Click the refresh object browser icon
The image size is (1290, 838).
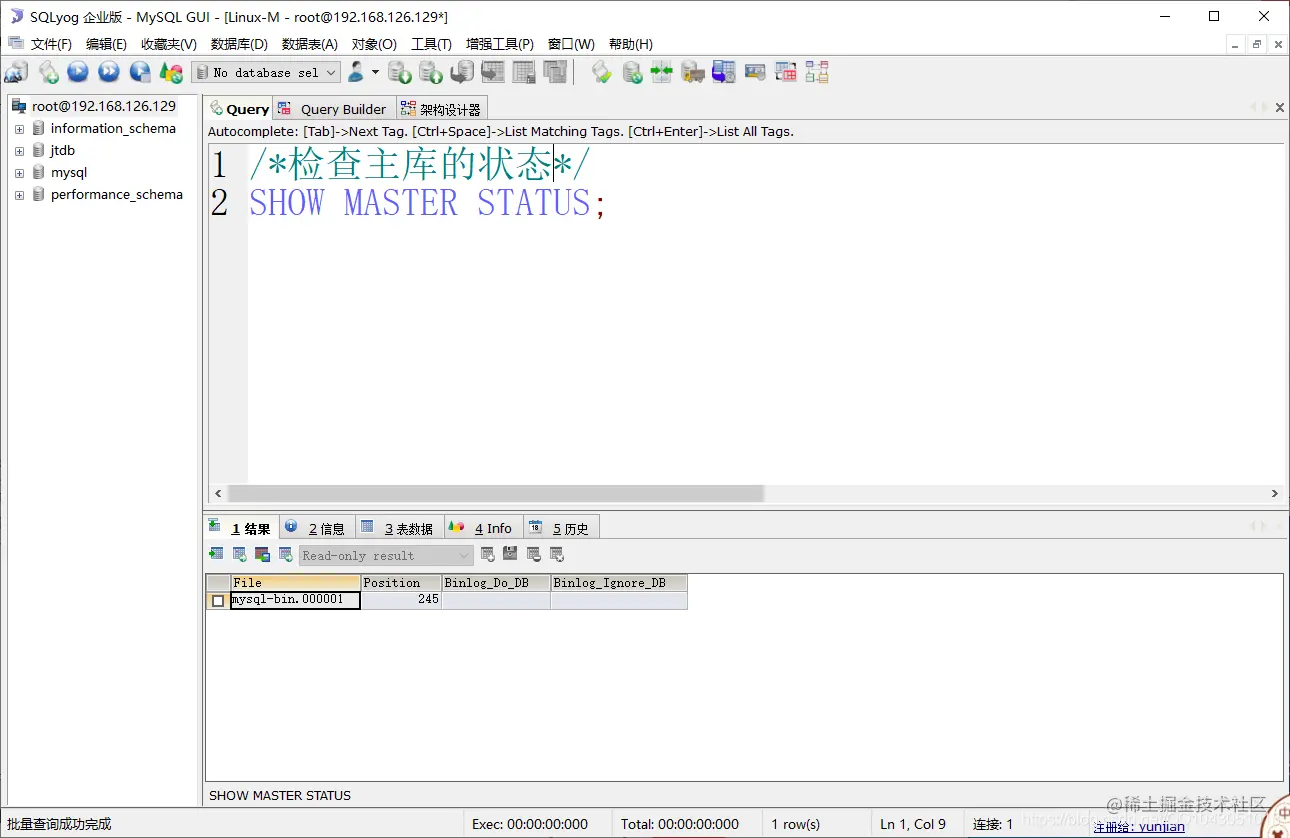[171, 72]
